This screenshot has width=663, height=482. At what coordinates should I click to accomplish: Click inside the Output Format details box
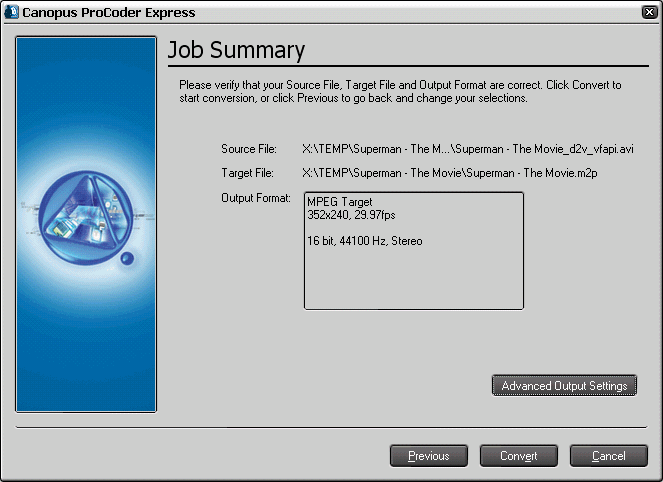point(413,280)
